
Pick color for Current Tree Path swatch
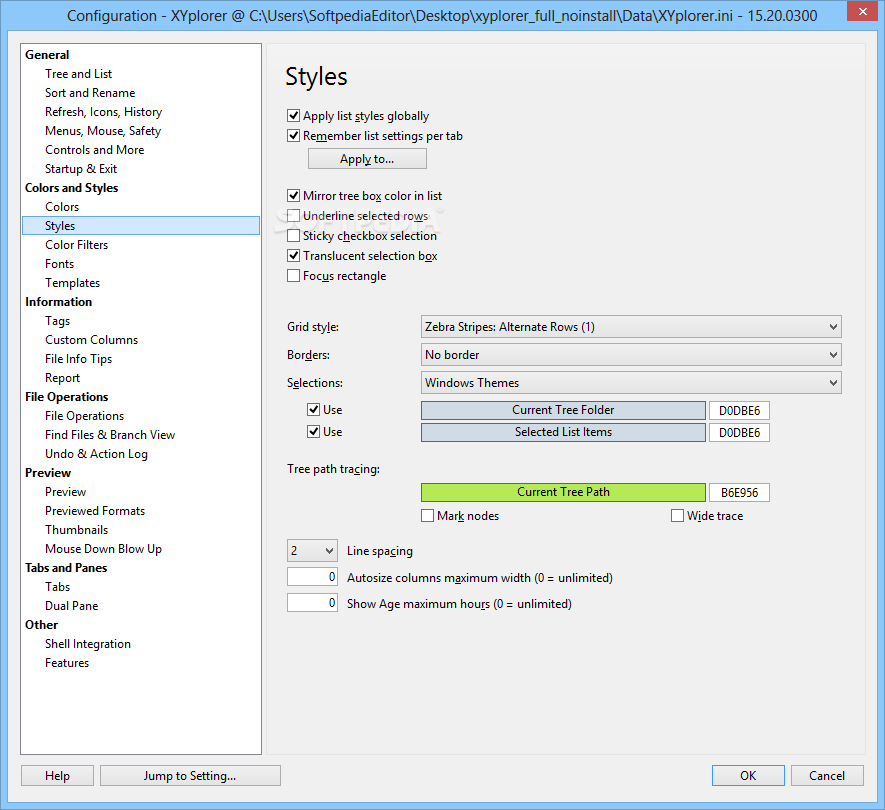tap(563, 492)
